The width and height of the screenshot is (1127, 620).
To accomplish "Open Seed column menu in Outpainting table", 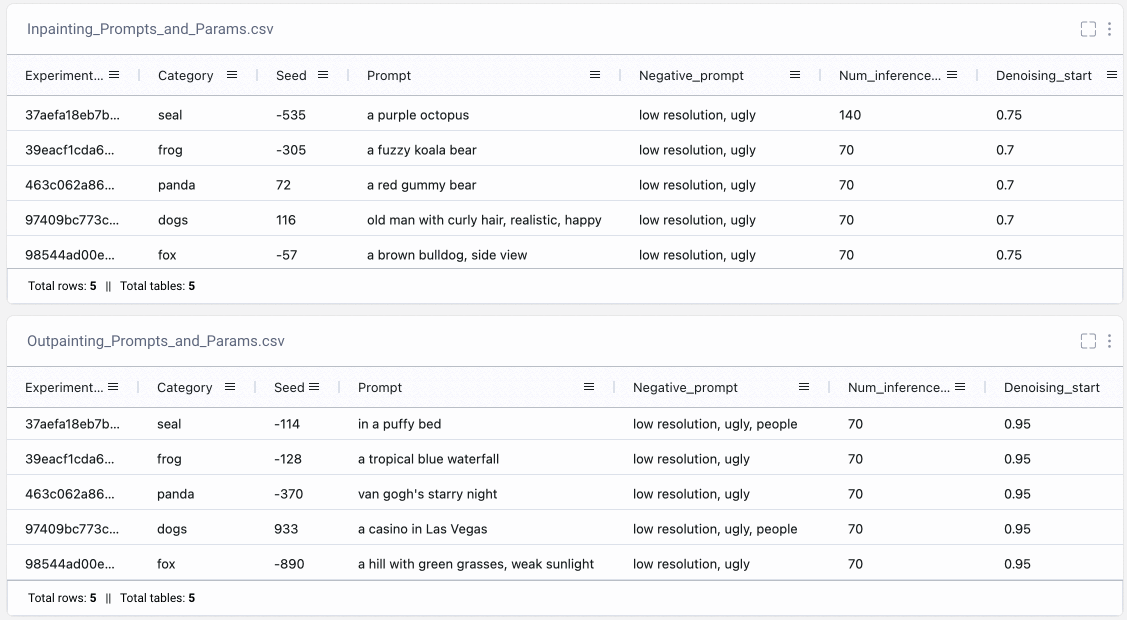I will point(314,387).
